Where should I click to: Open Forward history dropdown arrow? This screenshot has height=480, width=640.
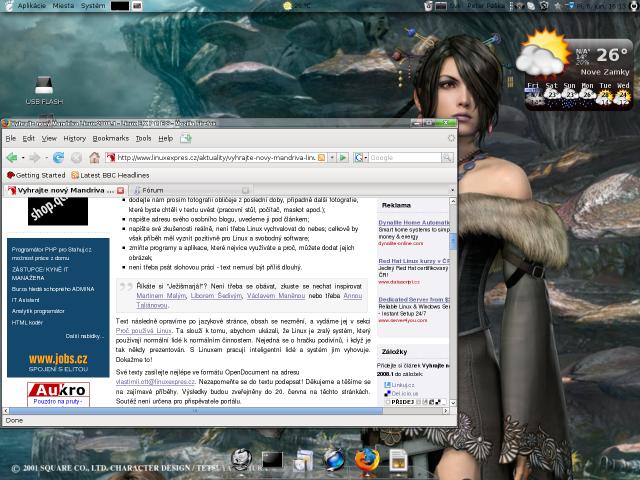click(x=46, y=158)
